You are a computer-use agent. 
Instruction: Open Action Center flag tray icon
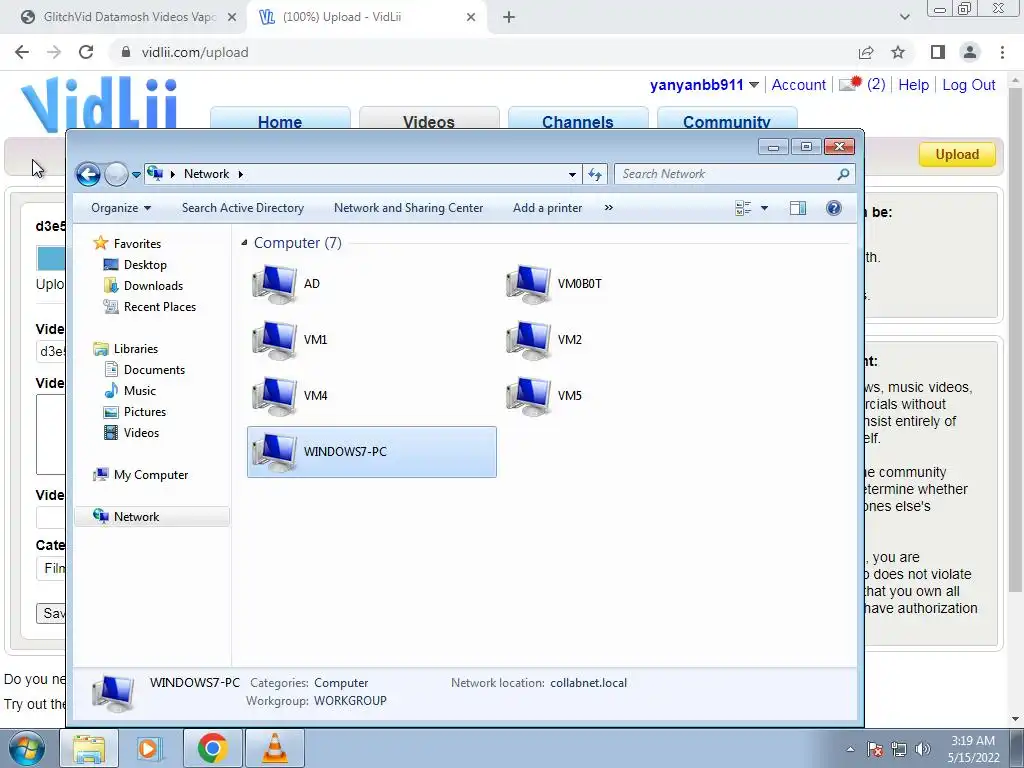875,750
